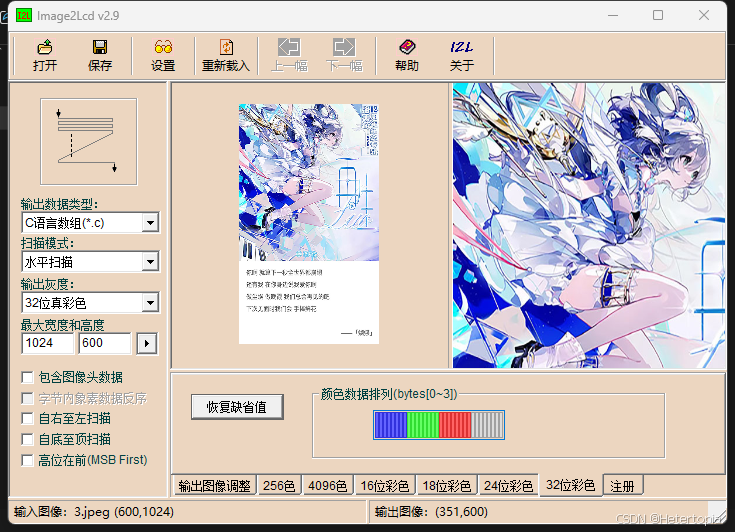Switch to the 输出图像调整 tab
This screenshot has width=735, height=532.
coord(215,486)
